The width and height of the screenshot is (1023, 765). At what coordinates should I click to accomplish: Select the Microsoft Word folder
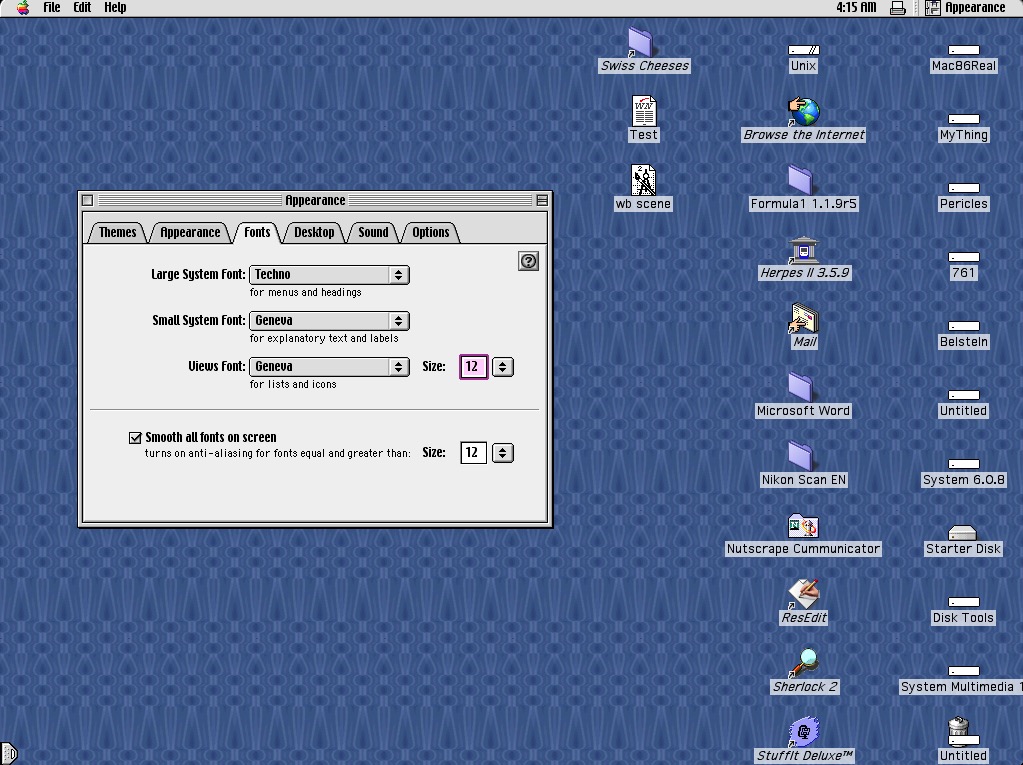click(x=800, y=387)
